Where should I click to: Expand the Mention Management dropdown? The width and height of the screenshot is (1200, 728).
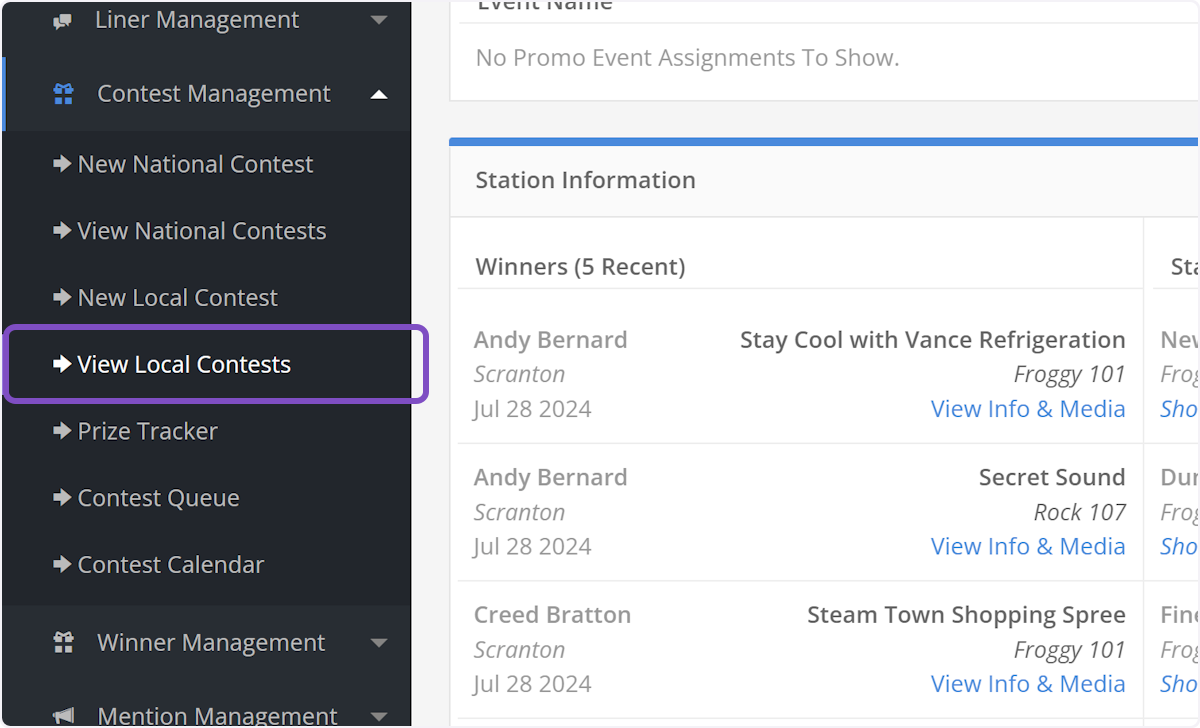[x=378, y=714]
